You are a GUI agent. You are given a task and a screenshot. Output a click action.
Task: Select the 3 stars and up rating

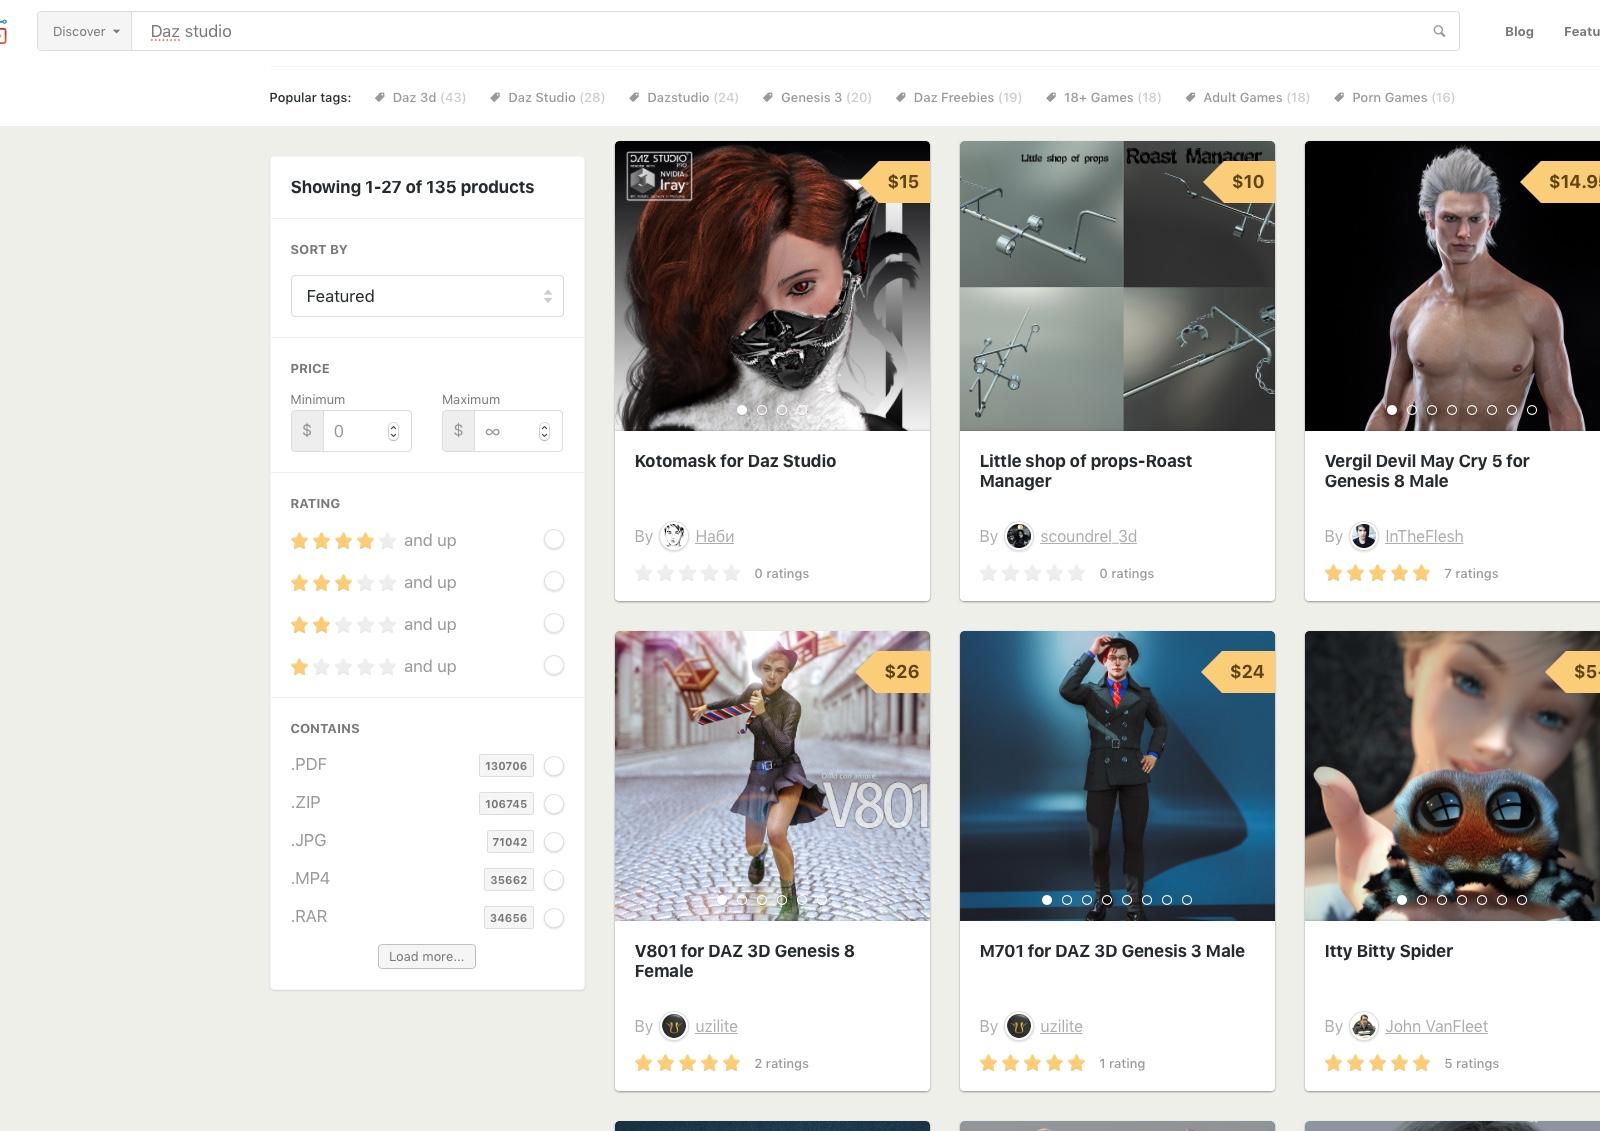point(554,582)
